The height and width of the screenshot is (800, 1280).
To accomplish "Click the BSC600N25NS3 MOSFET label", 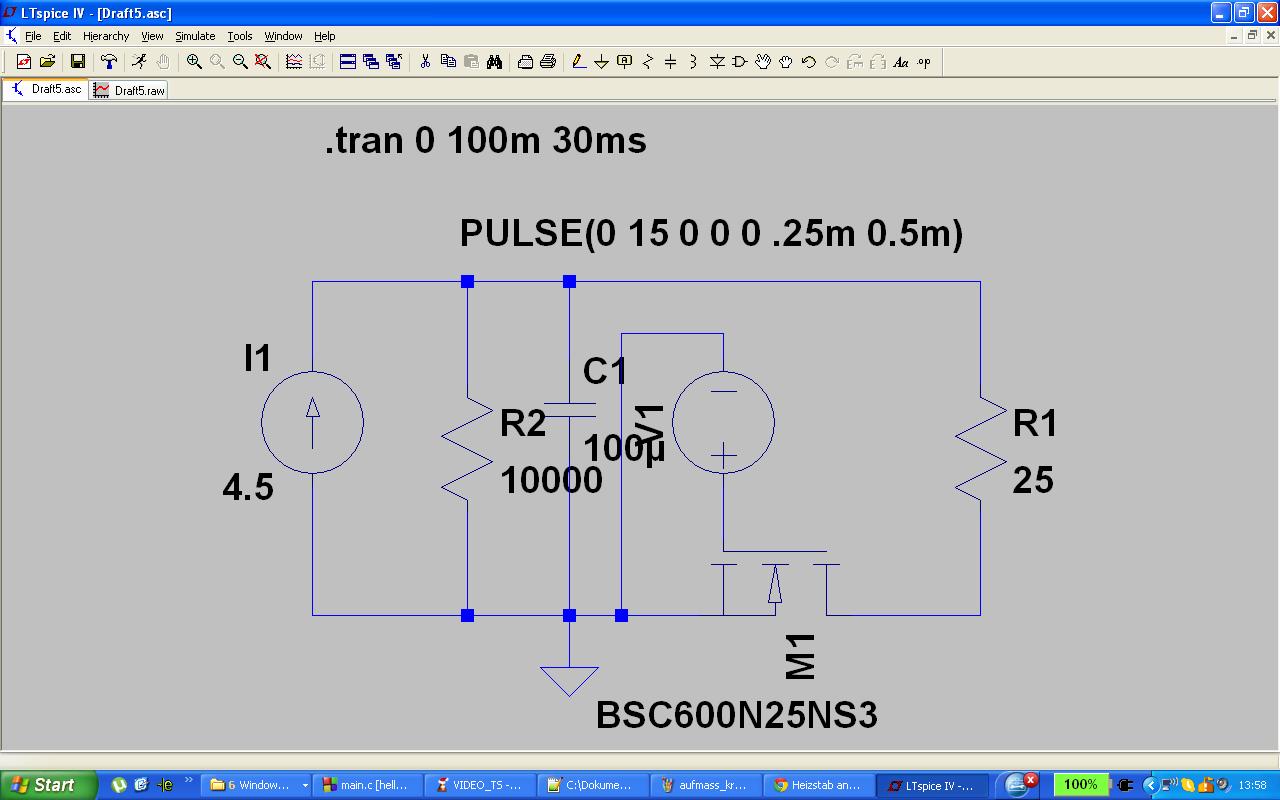I will pyautogui.click(x=737, y=715).
